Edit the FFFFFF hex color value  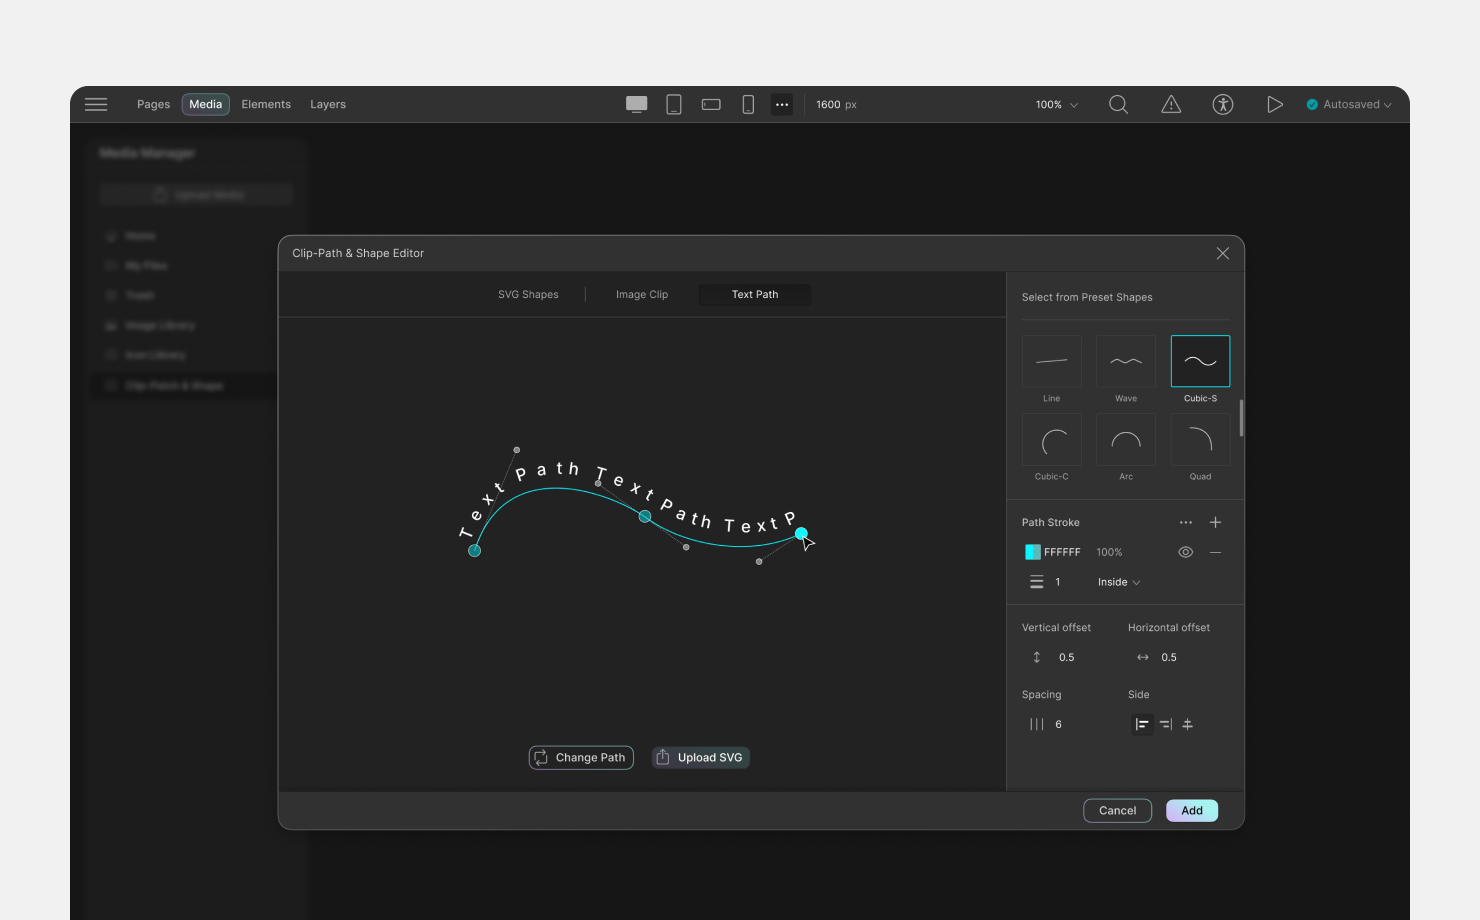pyautogui.click(x=1062, y=552)
